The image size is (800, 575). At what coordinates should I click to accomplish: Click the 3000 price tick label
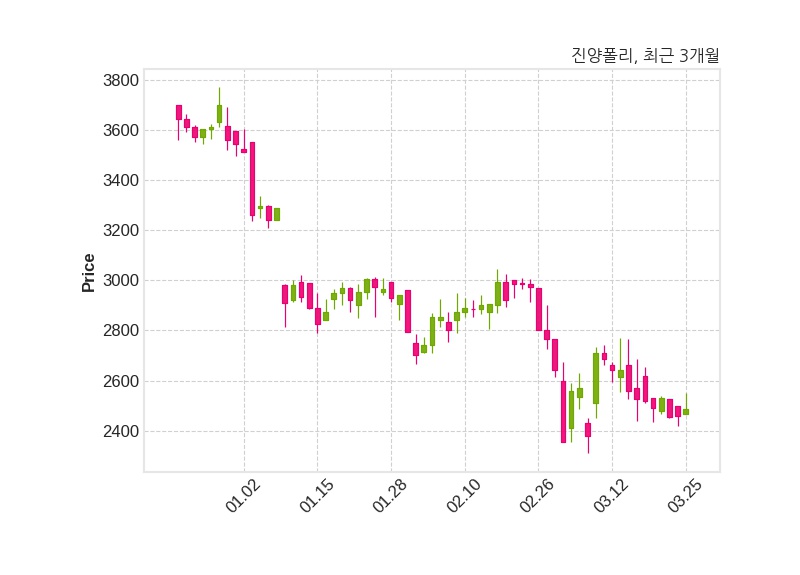click(121, 280)
